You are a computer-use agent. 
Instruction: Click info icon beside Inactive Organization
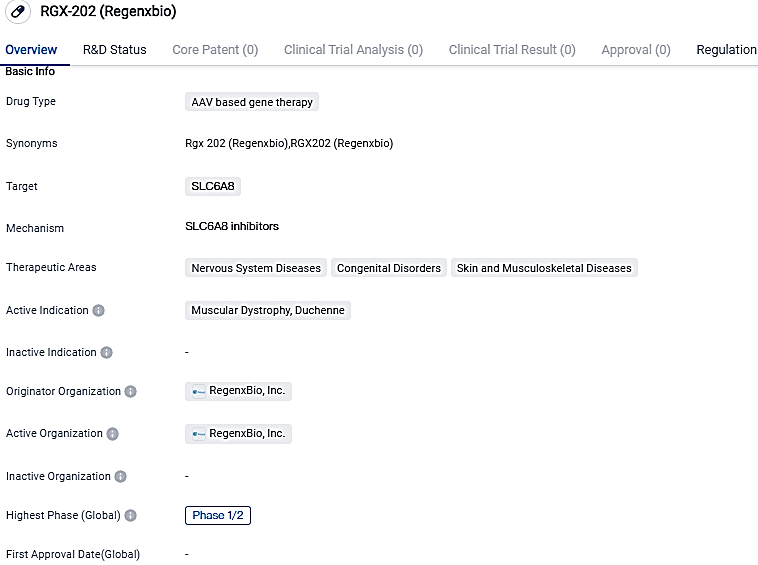tap(120, 477)
